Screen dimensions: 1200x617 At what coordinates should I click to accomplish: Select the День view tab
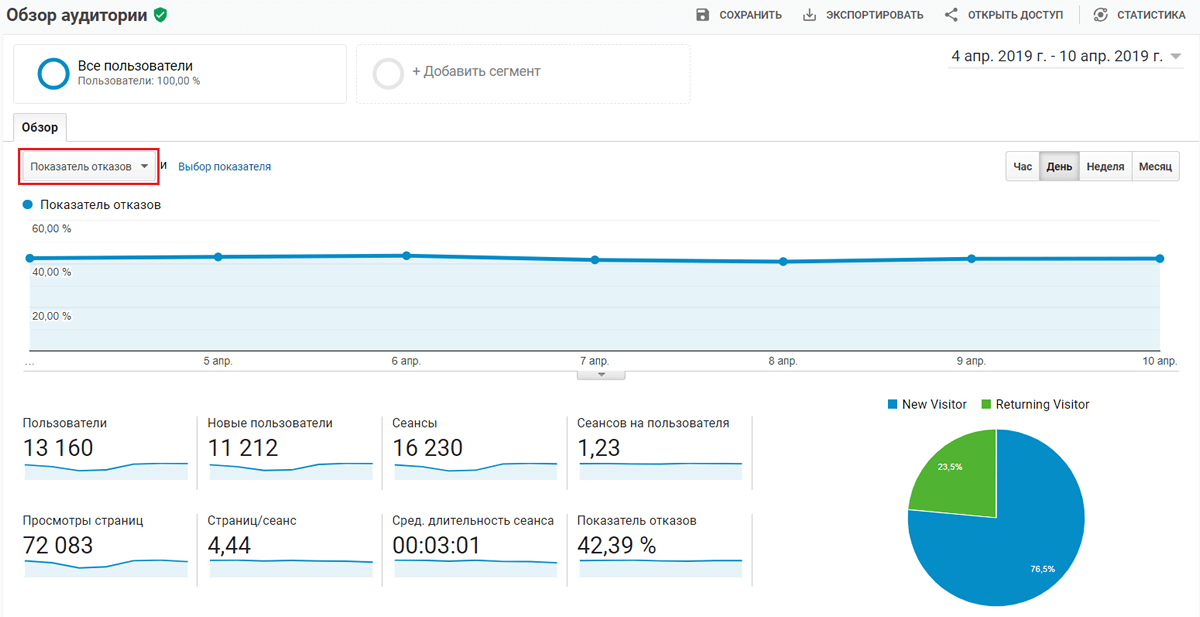1059,167
